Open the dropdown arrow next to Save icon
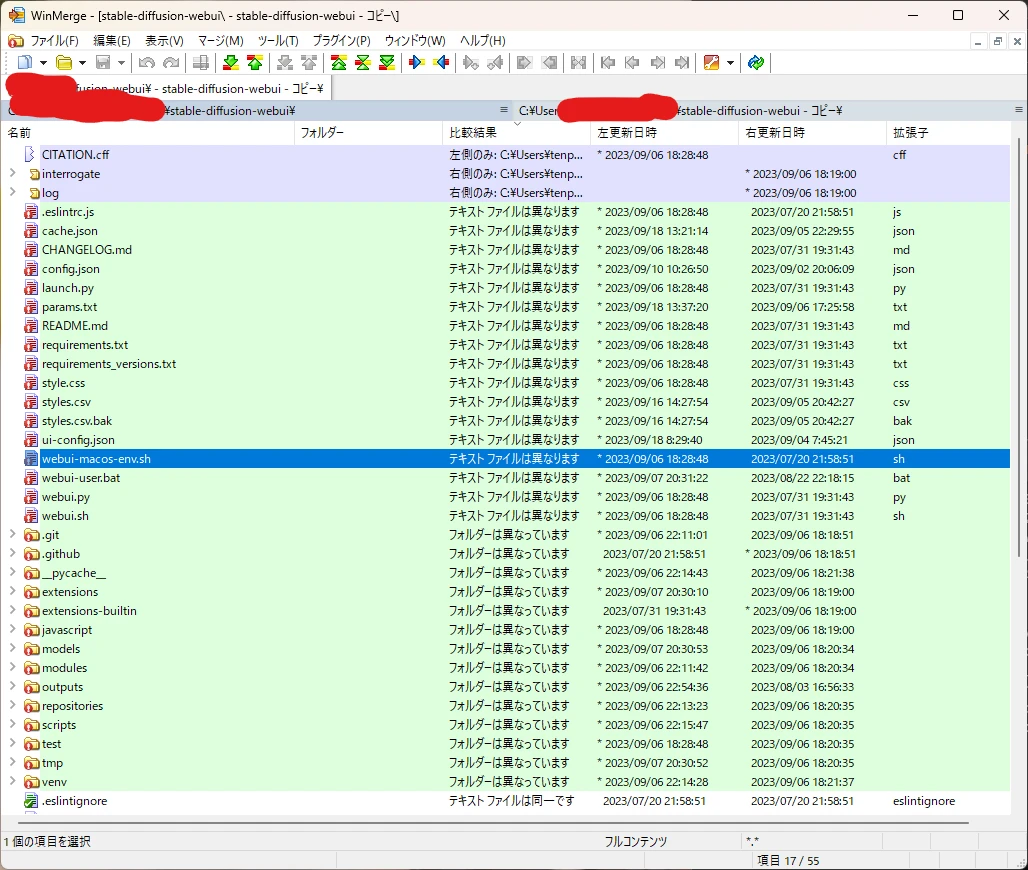Image resolution: width=1028 pixels, height=870 pixels. click(x=121, y=63)
